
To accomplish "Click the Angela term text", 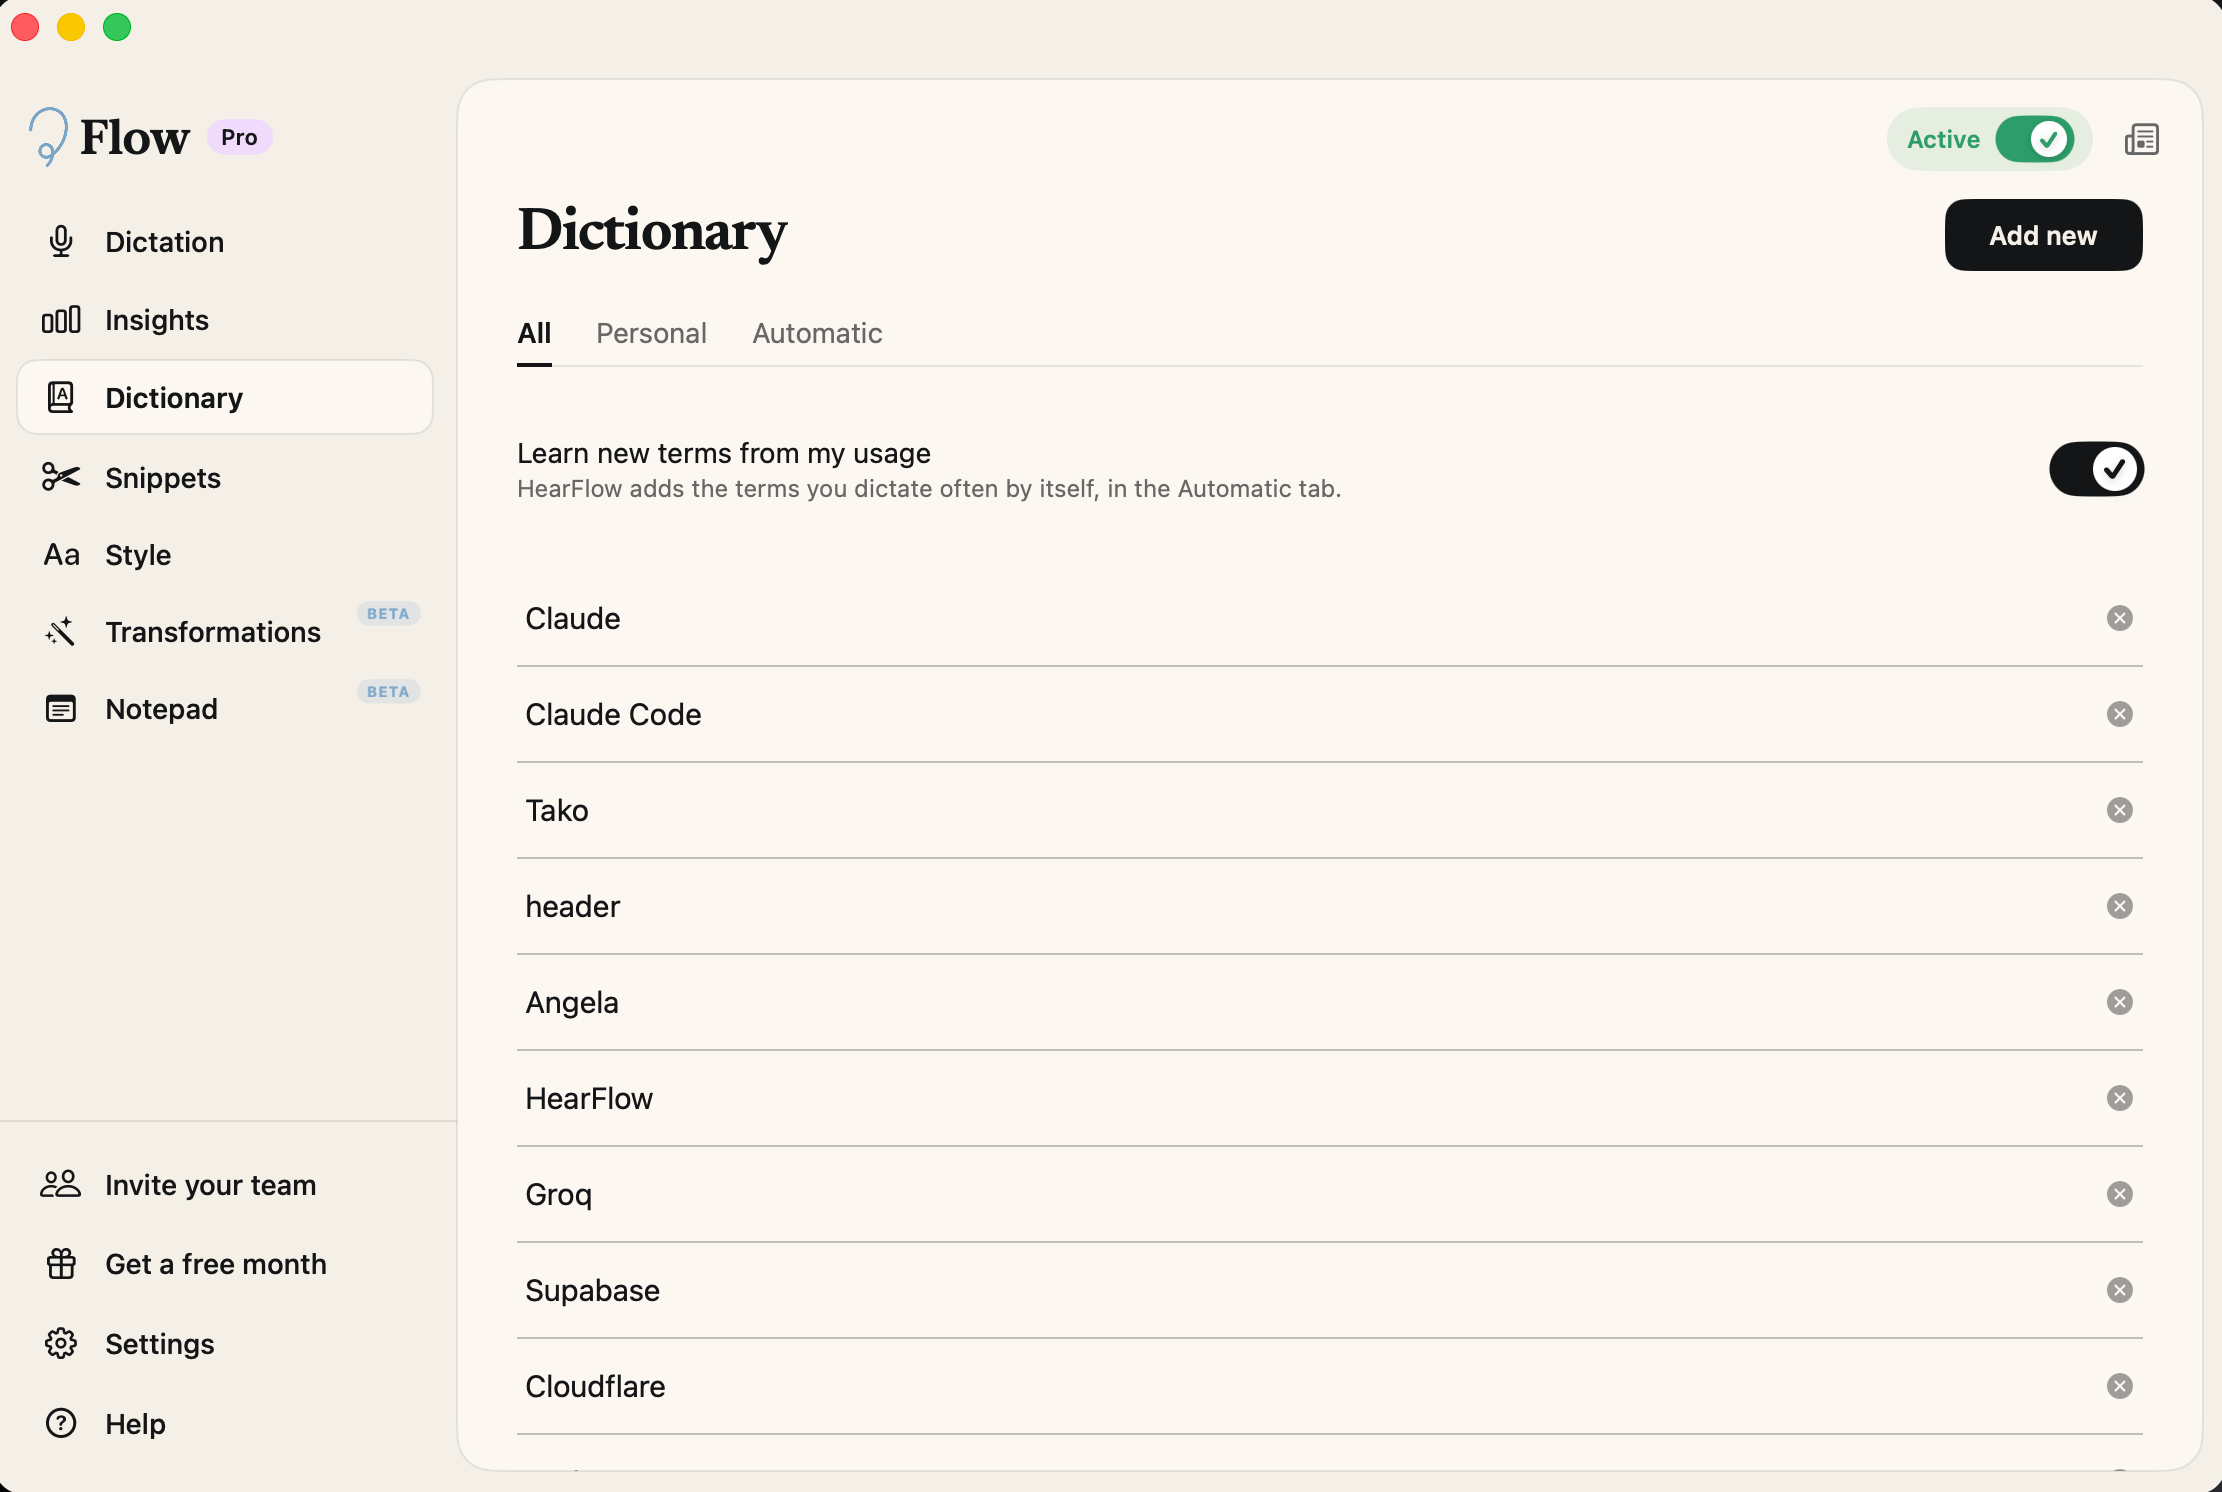I will tap(572, 1002).
